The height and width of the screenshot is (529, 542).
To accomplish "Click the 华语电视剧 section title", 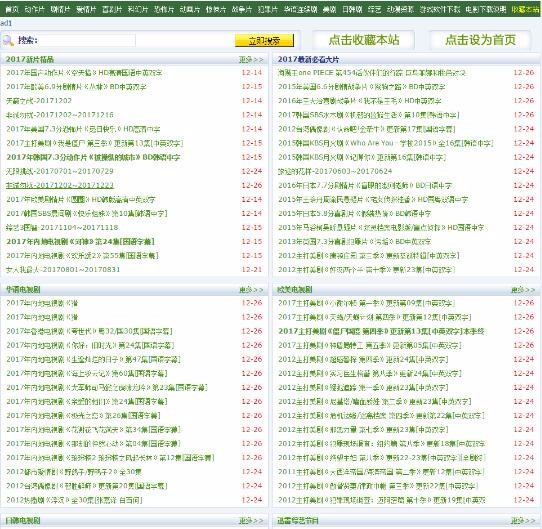I will click(x=23, y=290).
